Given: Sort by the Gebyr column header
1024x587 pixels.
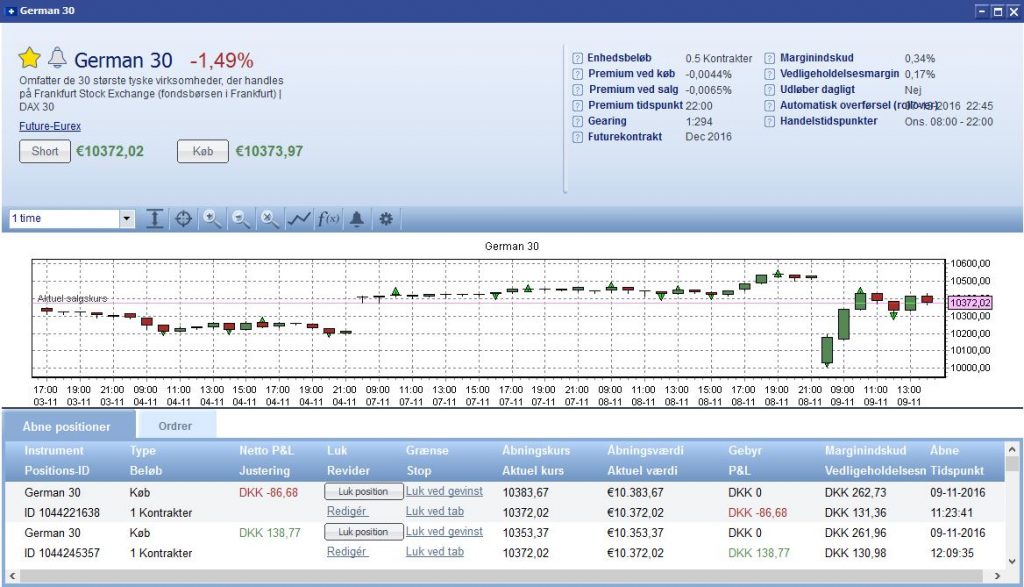Looking at the screenshot, I should pyautogui.click(x=745, y=451).
